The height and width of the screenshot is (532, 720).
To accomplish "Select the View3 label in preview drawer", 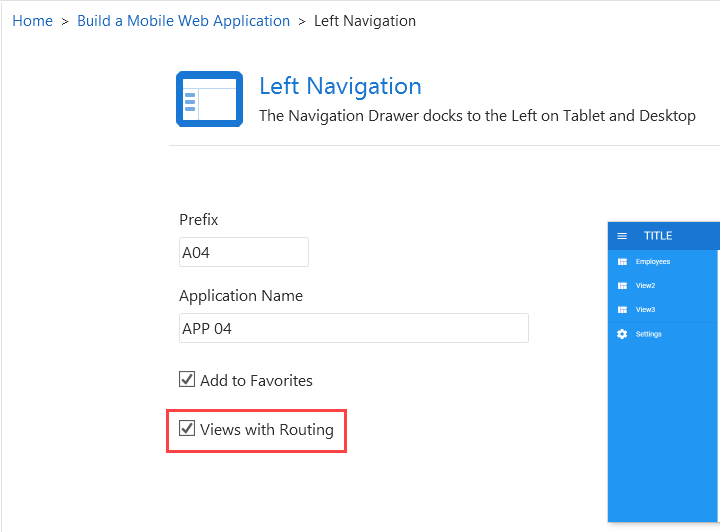I will pos(646,310).
